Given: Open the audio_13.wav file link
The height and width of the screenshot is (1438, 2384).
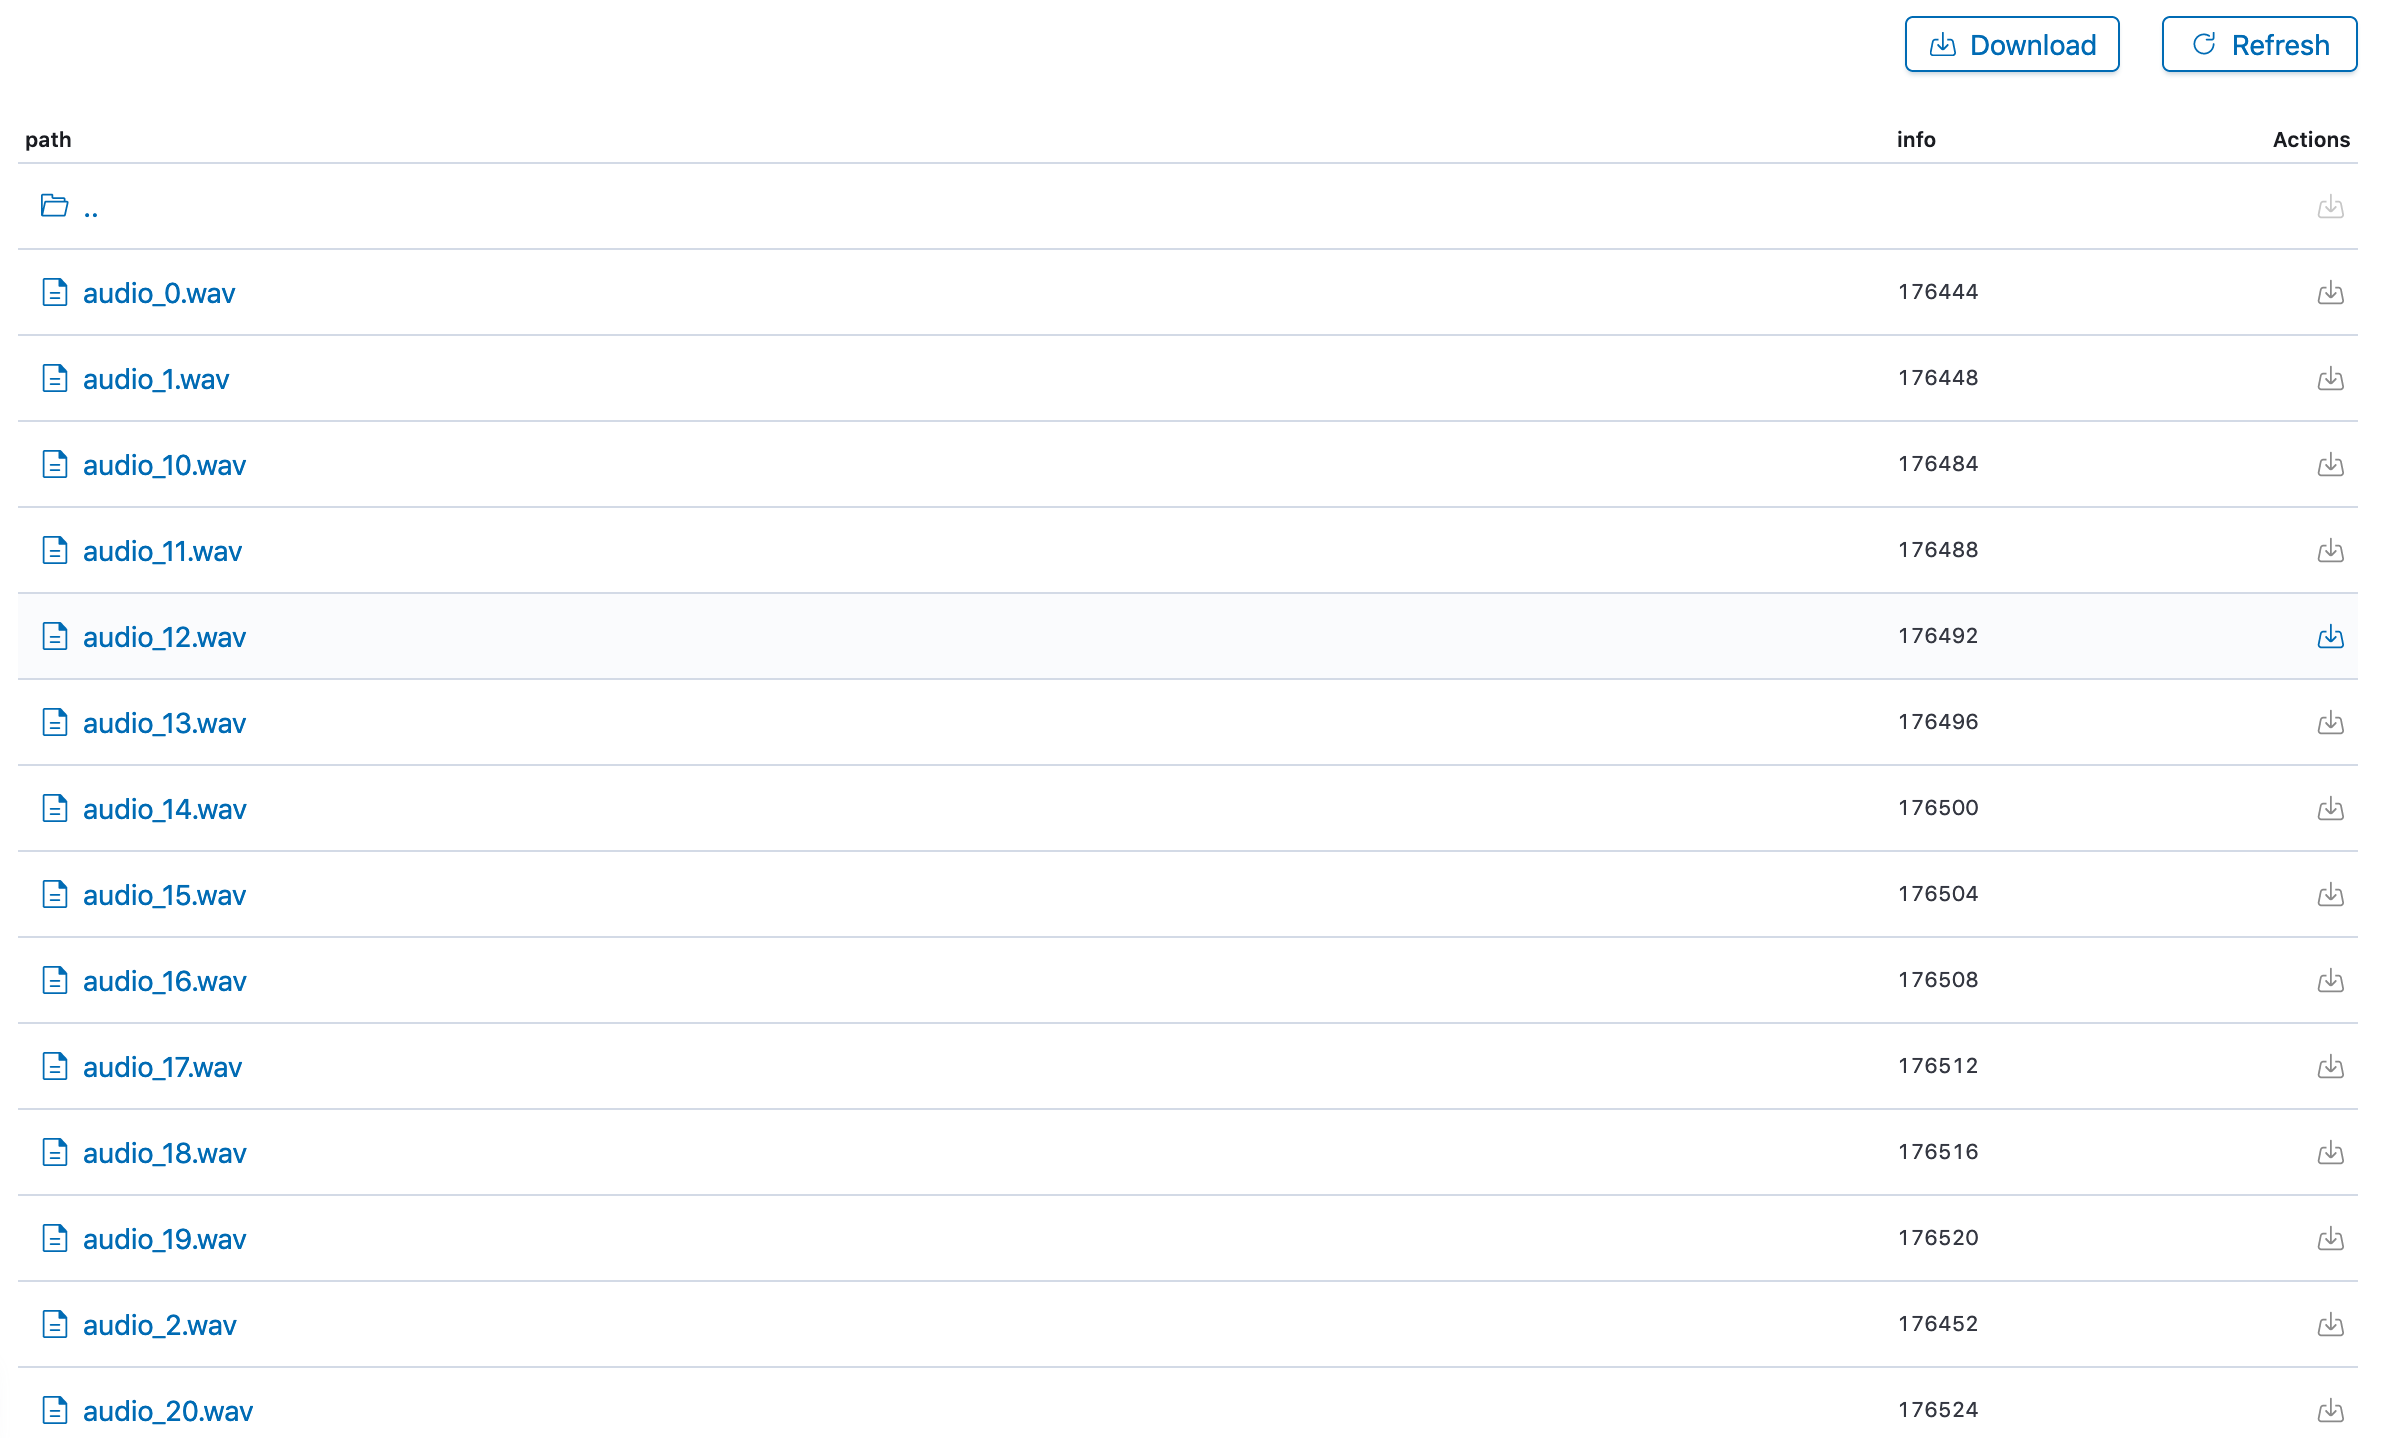Looking at the screenshot, I should [164, 723].
